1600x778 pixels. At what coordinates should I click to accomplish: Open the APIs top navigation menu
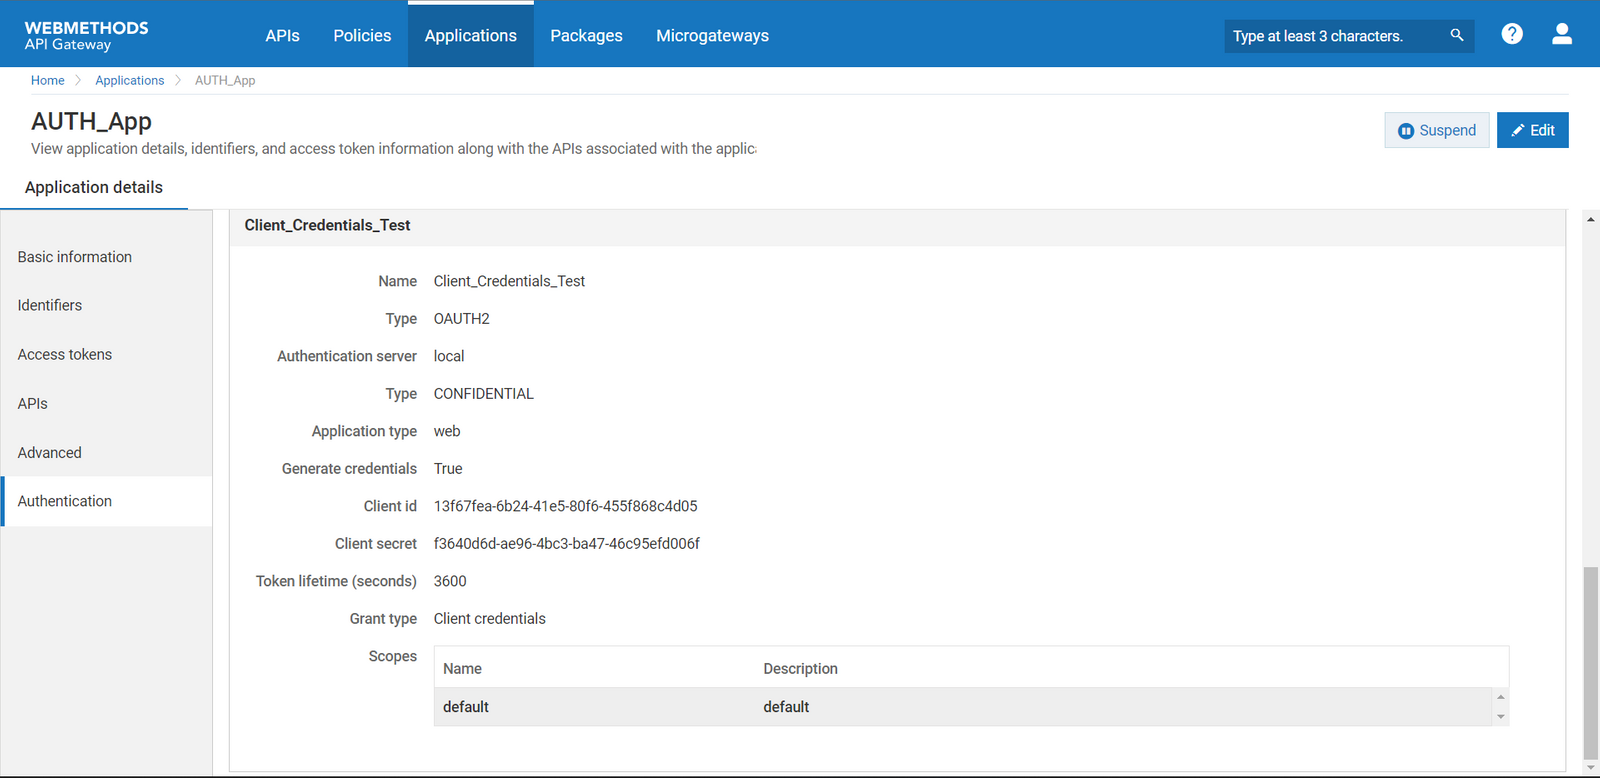pyautogui.click(x=282, y=35)
